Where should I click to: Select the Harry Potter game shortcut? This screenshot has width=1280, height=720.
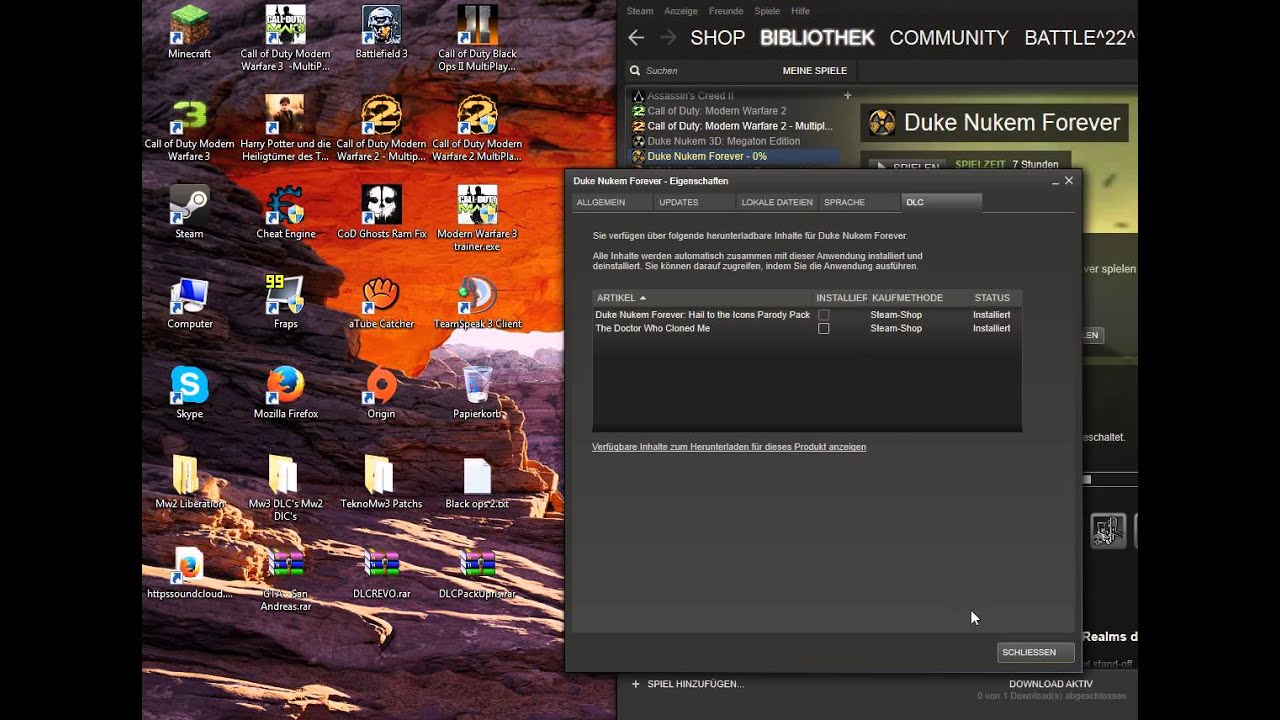285,129
